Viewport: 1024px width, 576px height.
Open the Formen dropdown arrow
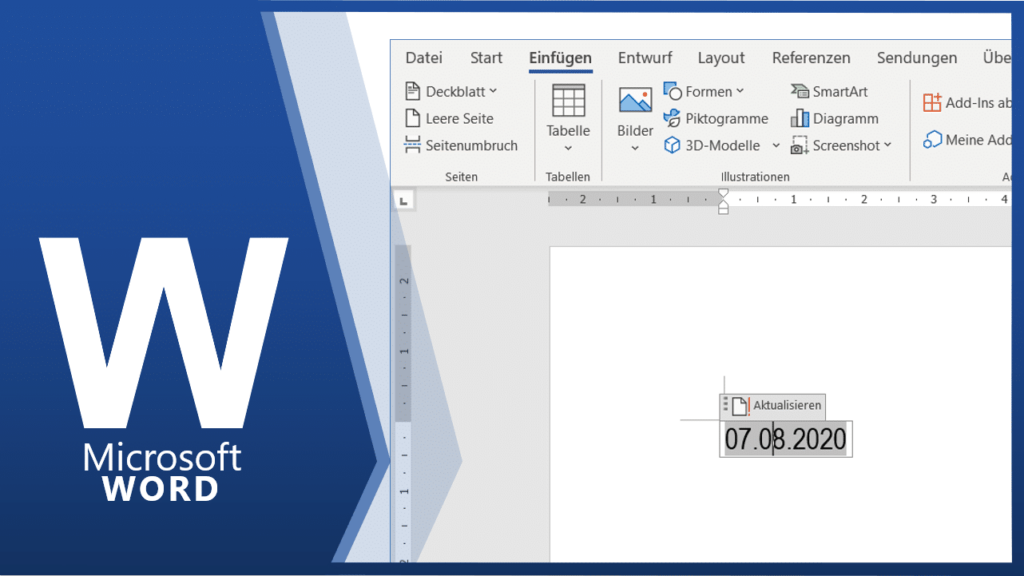pos(740,91)
